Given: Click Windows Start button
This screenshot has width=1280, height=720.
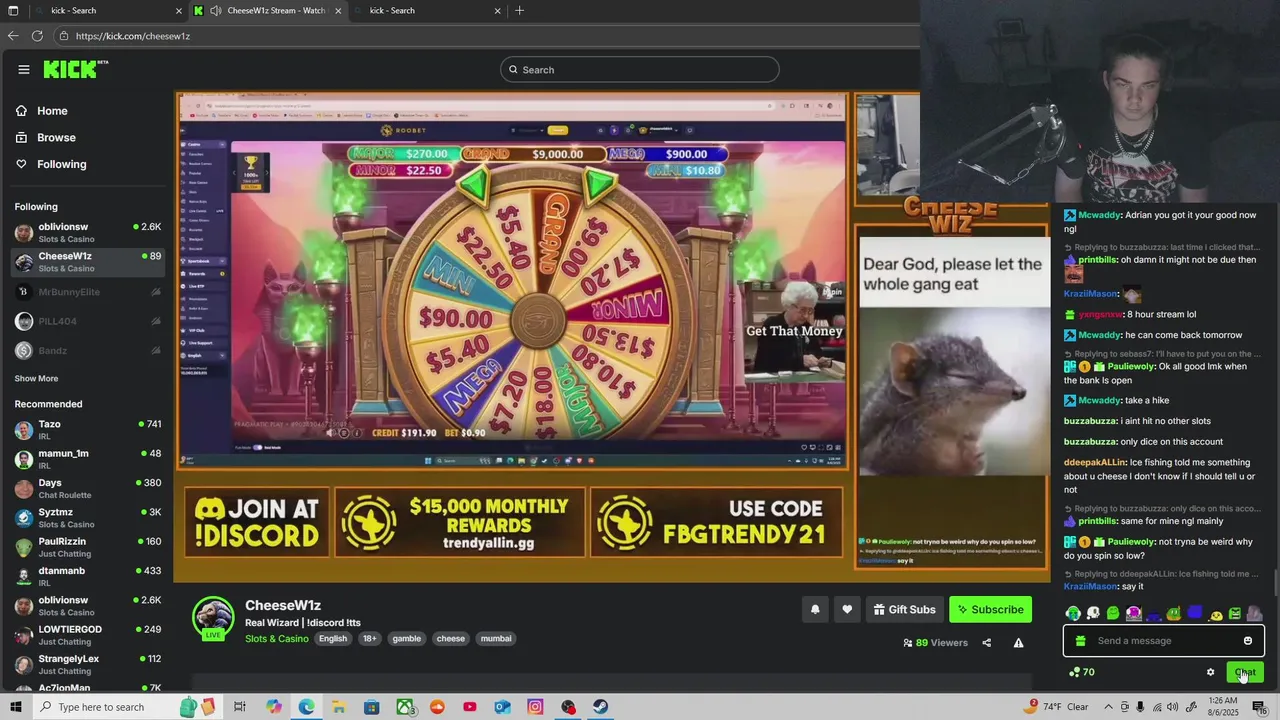Looking at the screenshot, I should (15, 707).
